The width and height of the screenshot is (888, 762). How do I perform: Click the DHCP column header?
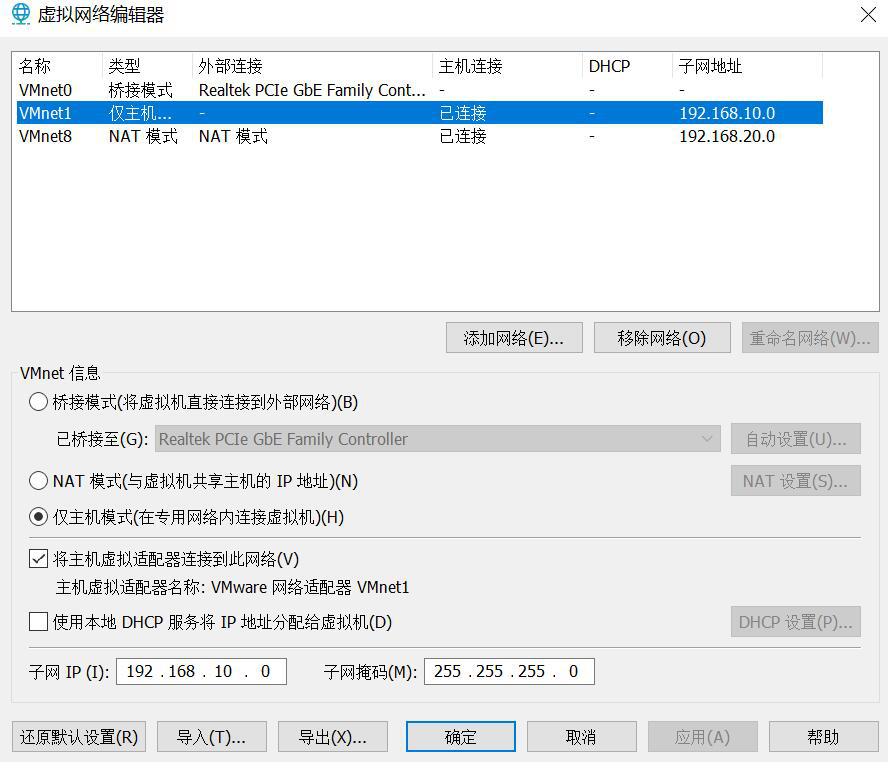(627, 66)
